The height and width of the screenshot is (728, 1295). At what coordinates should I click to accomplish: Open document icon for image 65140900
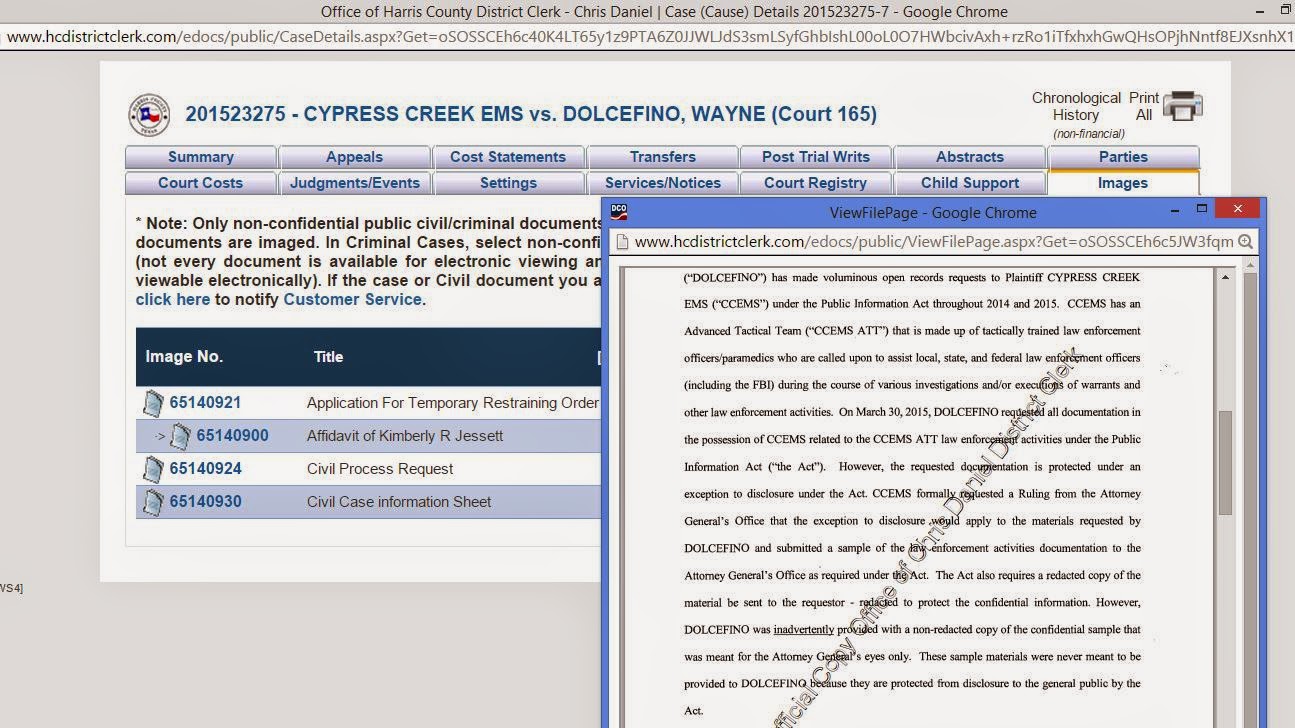click(x=180, y=436)
